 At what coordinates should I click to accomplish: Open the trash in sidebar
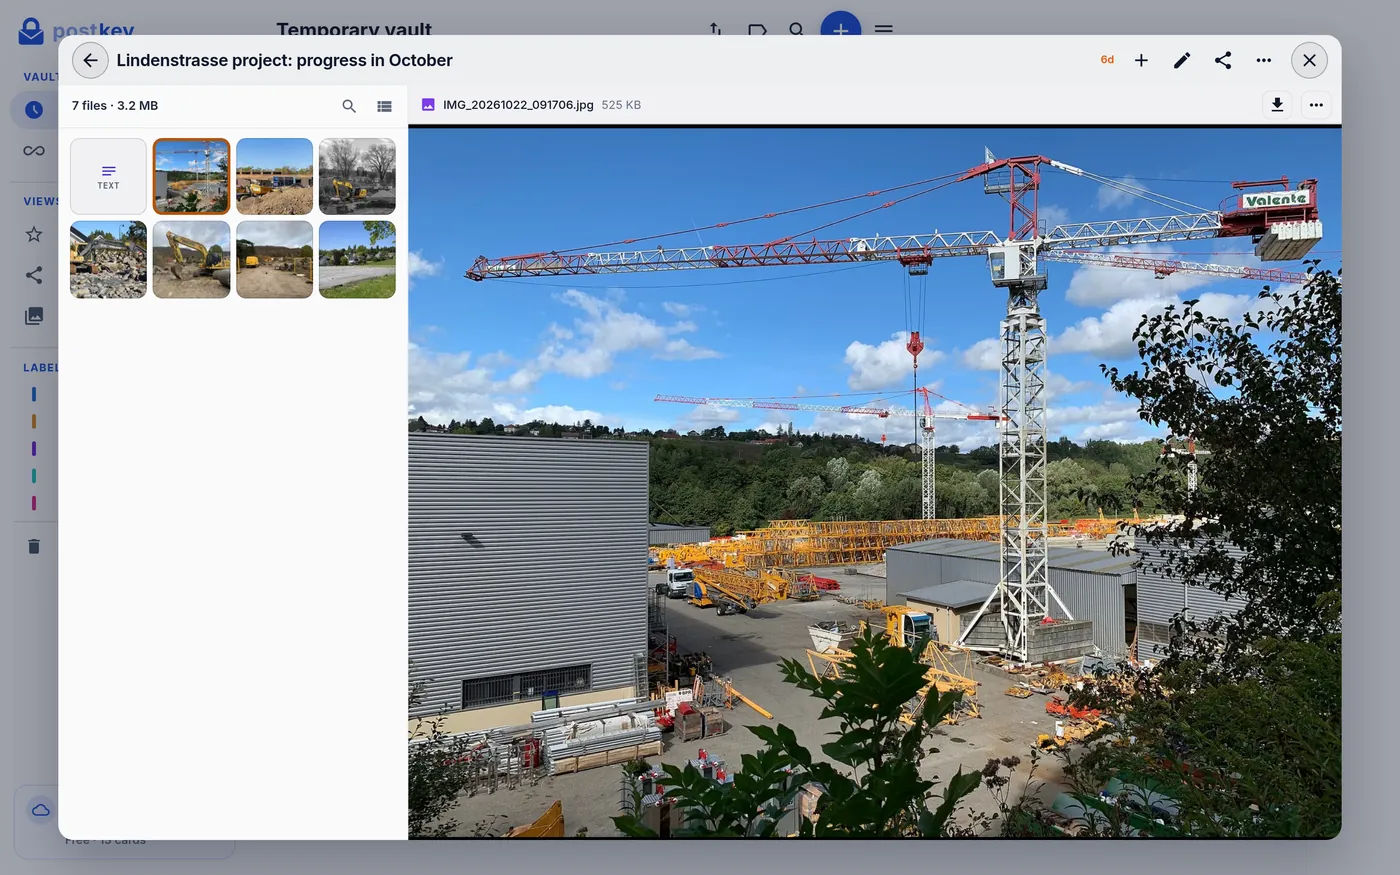[34, 546]
